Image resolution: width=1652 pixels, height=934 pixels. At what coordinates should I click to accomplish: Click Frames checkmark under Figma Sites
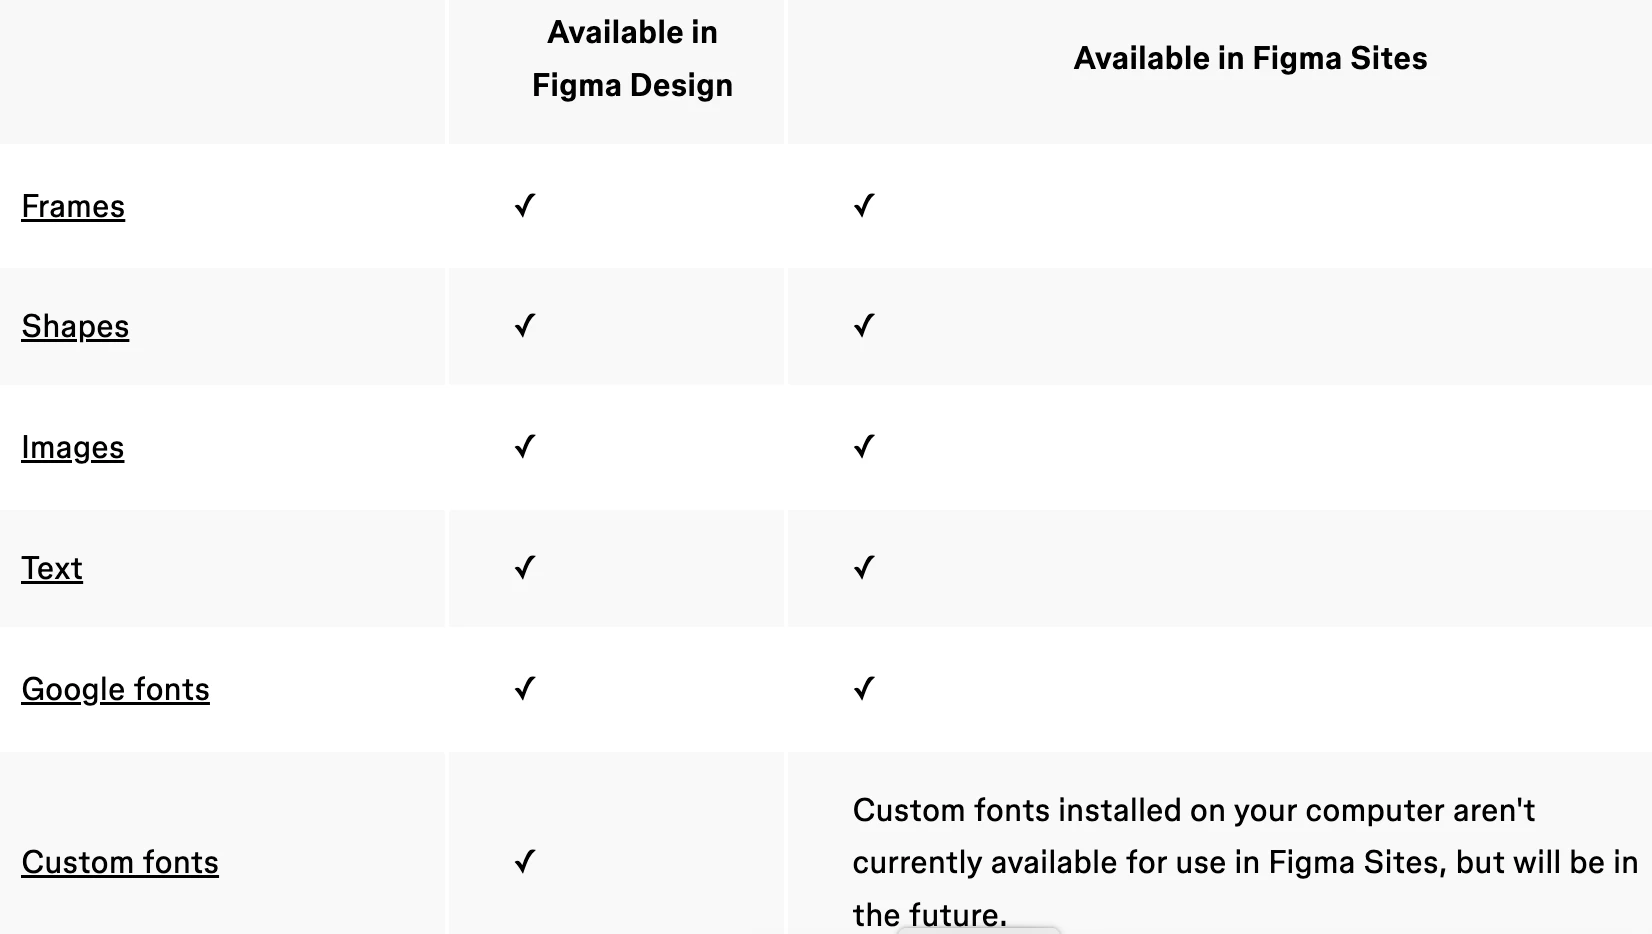pyautogui.click(x=864, y=206)
